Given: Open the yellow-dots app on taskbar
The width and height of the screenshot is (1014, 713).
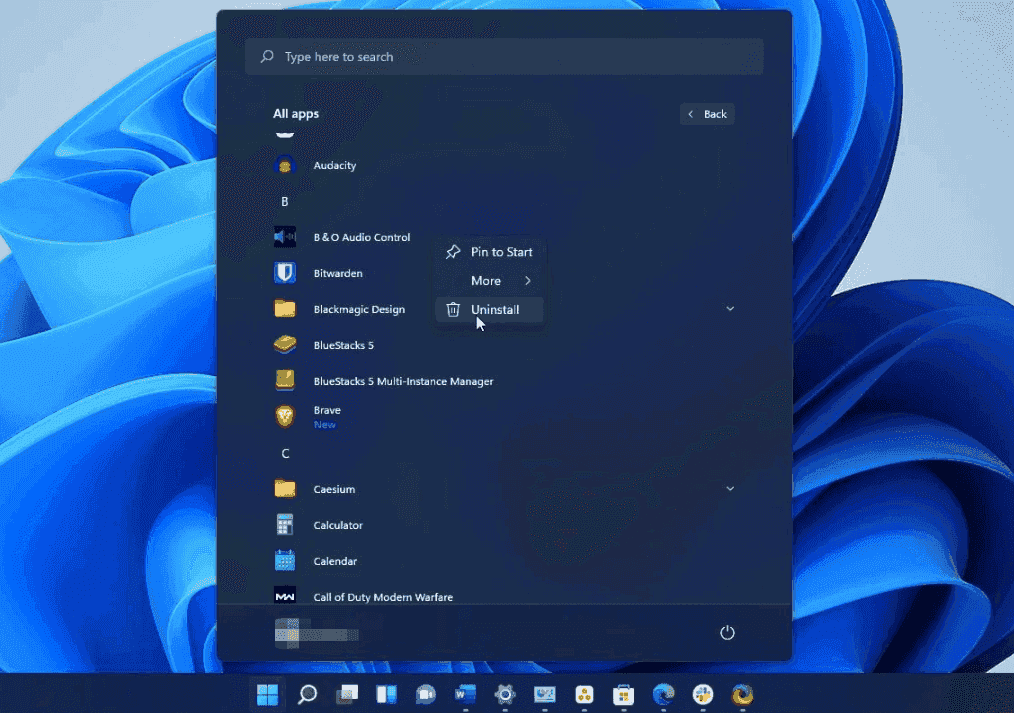Looking at the screenshot, I should tap(584, 695).
